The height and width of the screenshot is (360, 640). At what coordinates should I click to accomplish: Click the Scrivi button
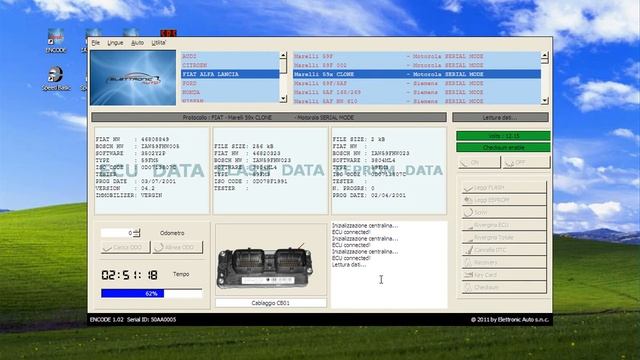pyautogui.click(x=504, y=212)
